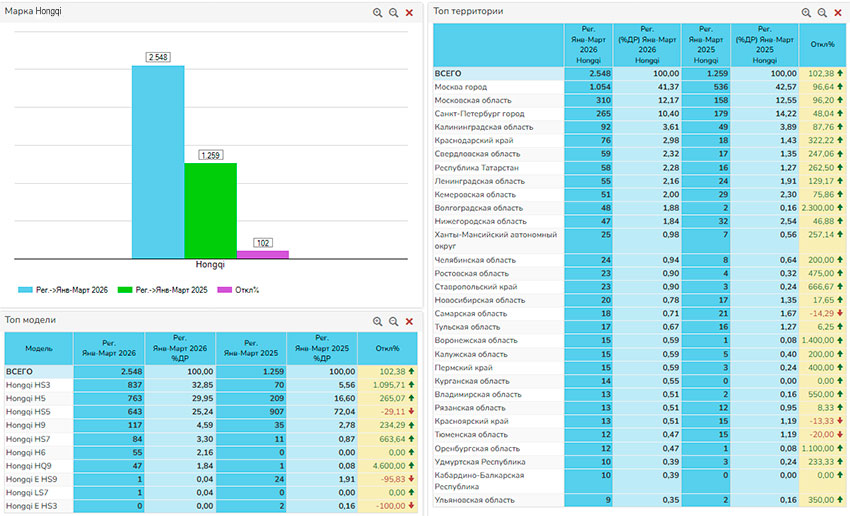The height and width of the screenshot is (516, 850).
Task: Sort by the Модель column header
Action: click(38, 349)
